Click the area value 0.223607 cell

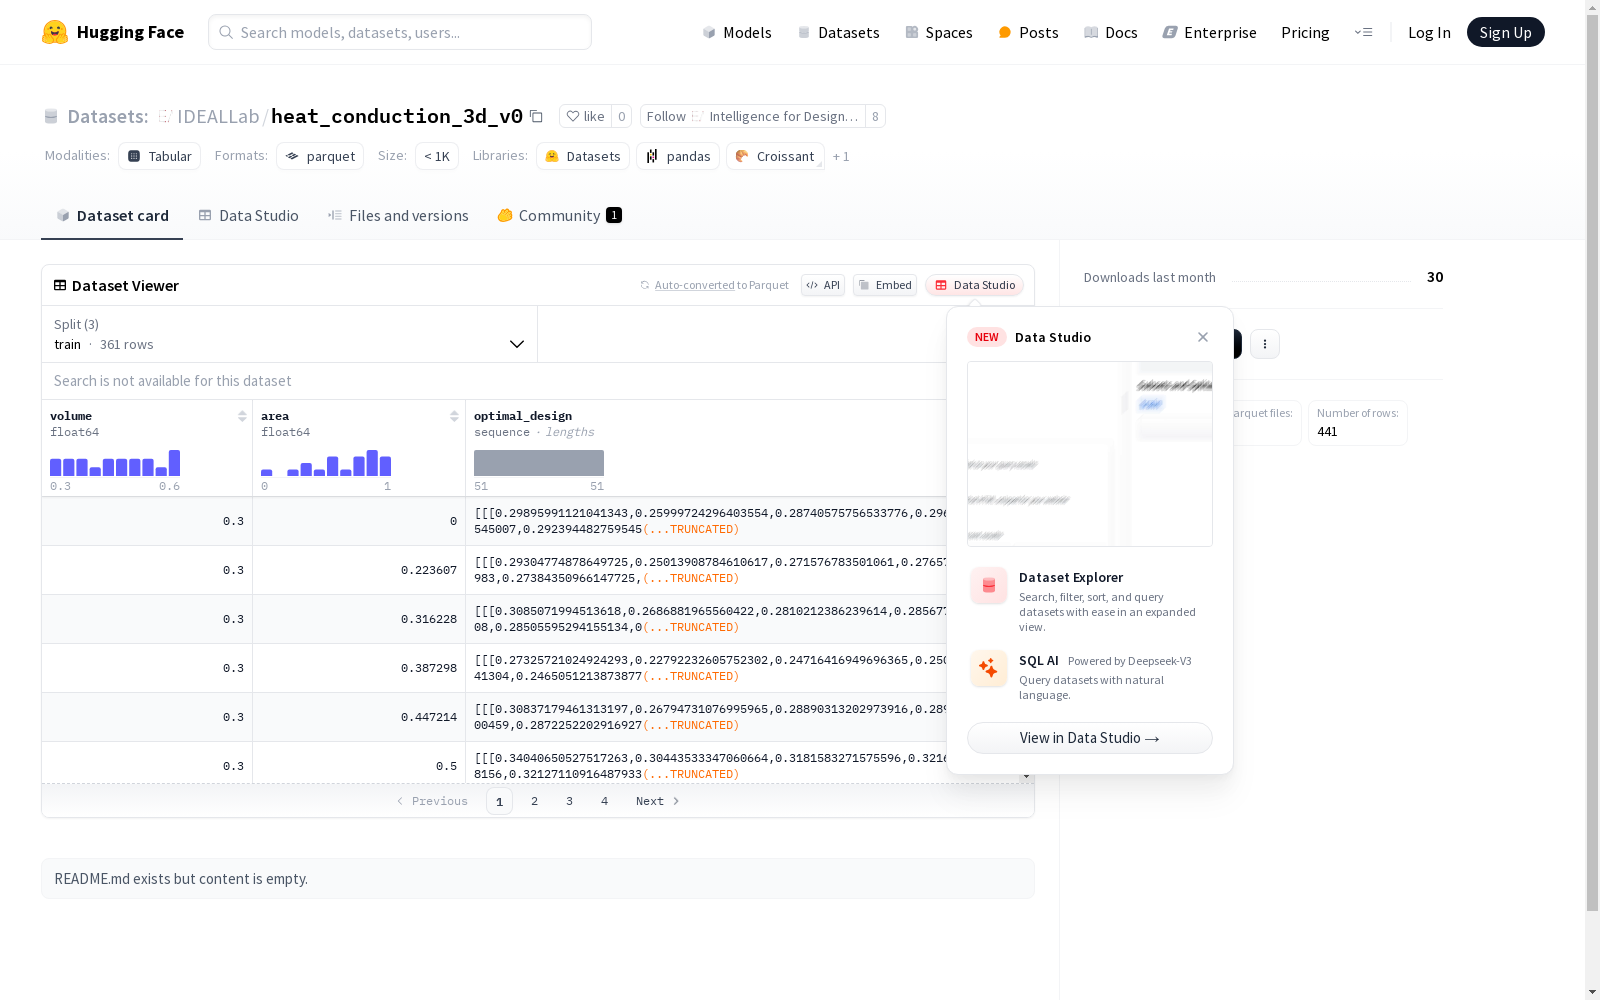point(359,570)
